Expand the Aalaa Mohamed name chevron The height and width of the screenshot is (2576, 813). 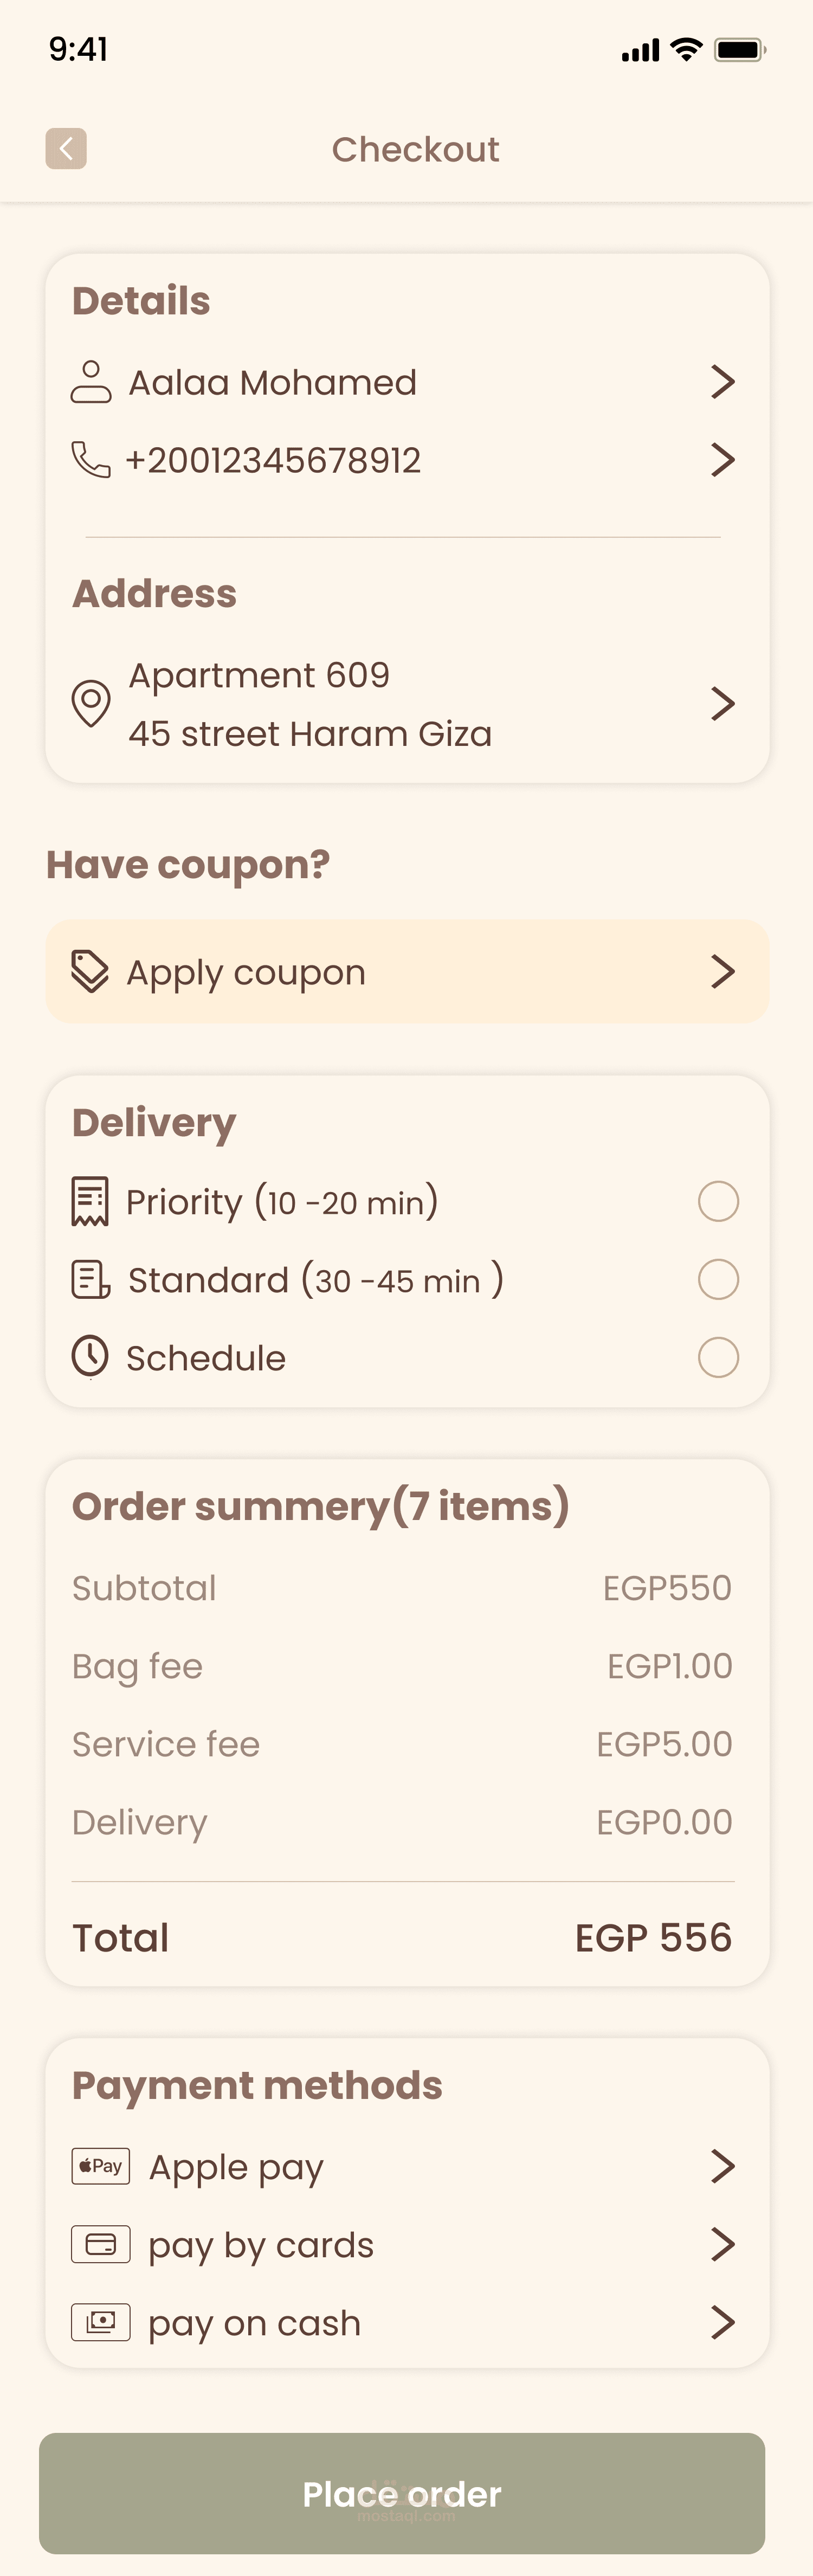pos(722,382)
